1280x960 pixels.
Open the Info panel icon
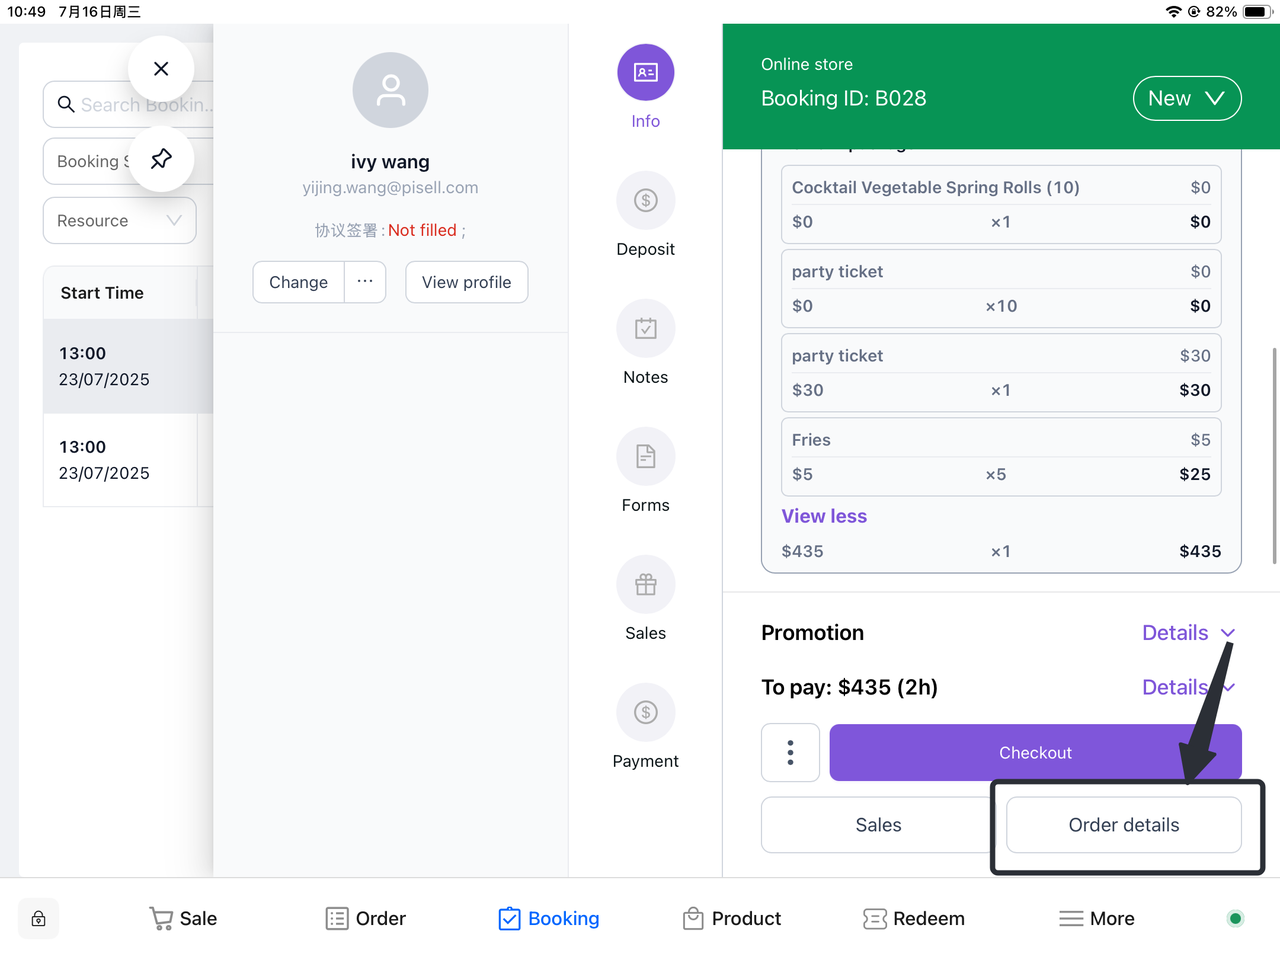point(645,73)
